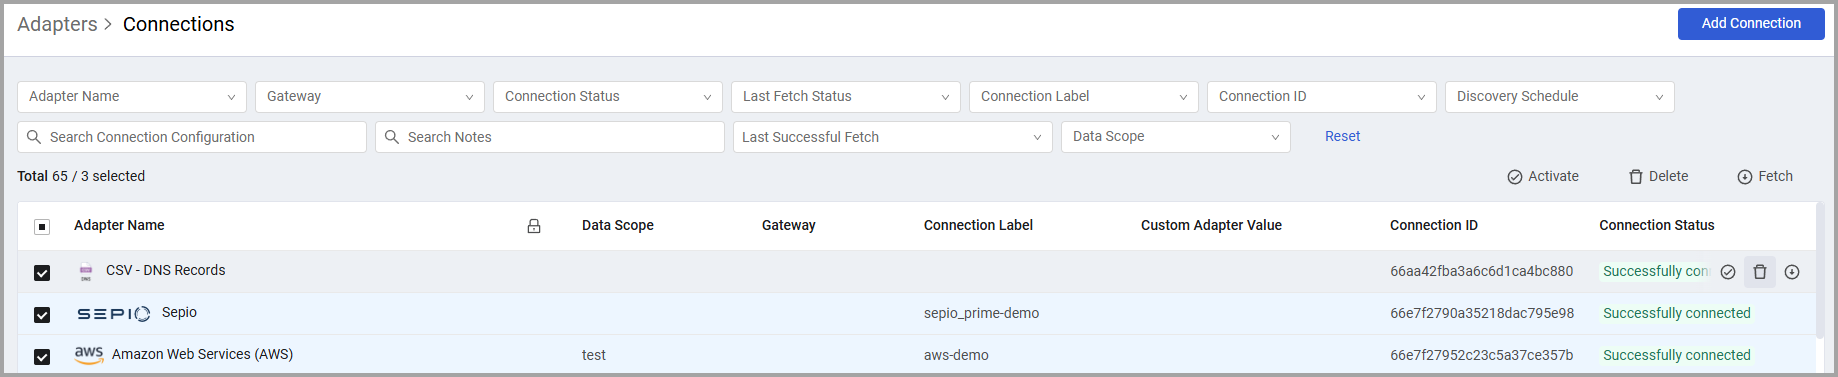Open the Gateway filter dropdown
The width and height of the screenshot is (1838, 377).
tap(370, 97)
